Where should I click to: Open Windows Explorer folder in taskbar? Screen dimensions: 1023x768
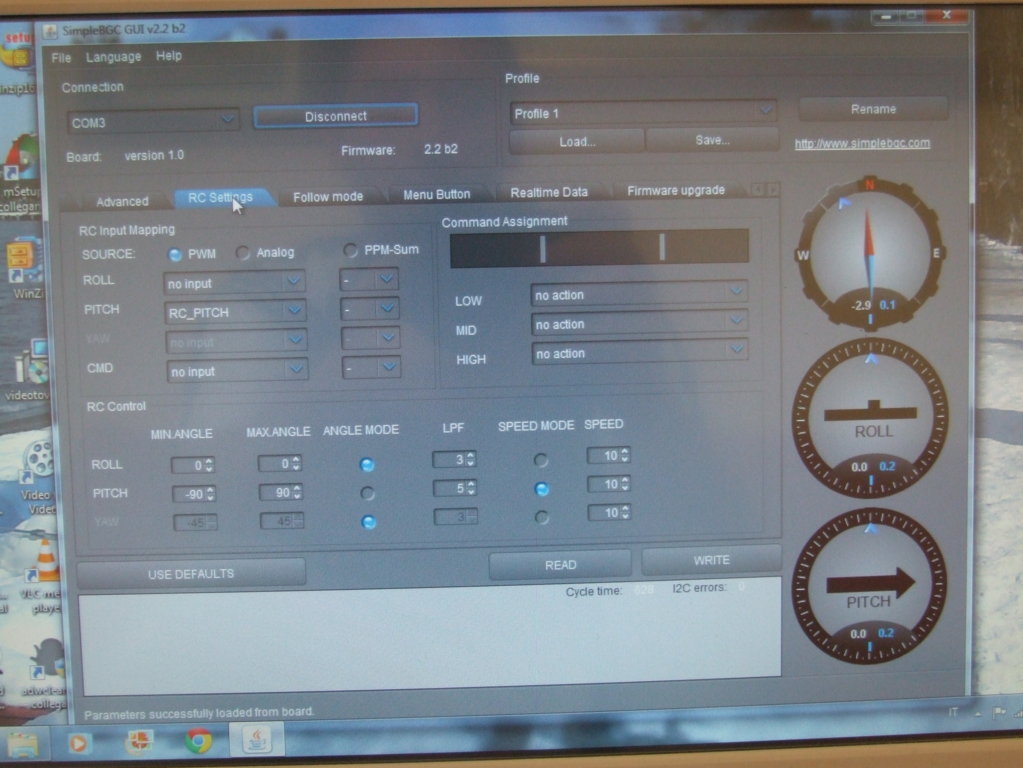(x=22, y=743)
